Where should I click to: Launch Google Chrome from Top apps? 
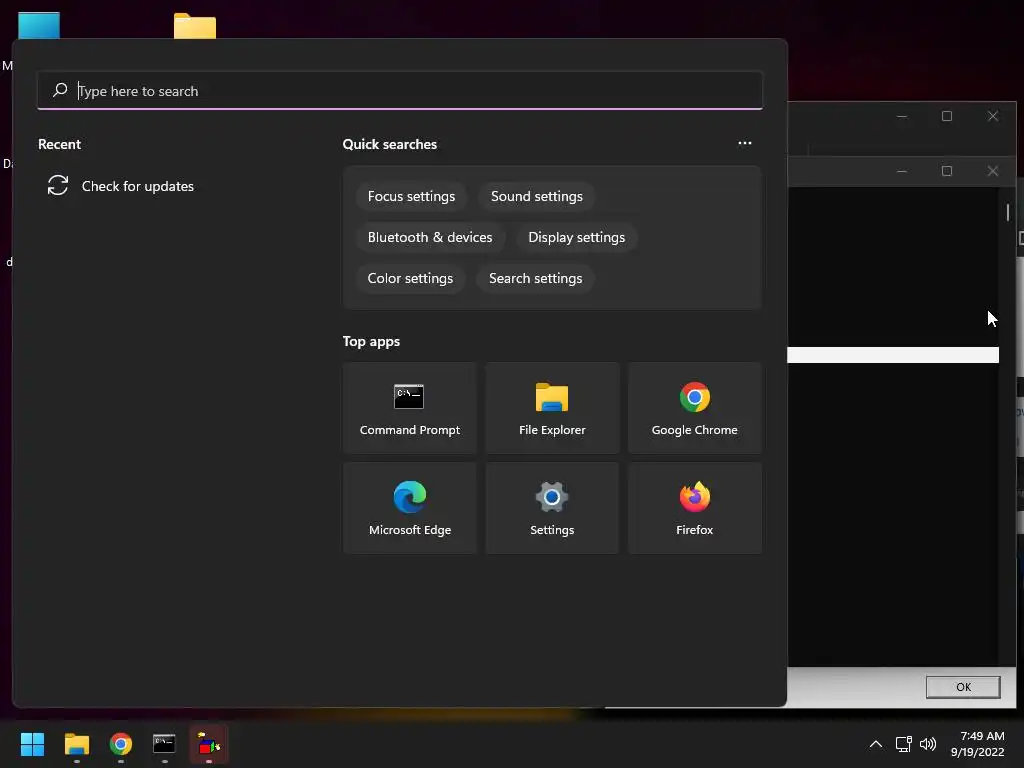694,408
